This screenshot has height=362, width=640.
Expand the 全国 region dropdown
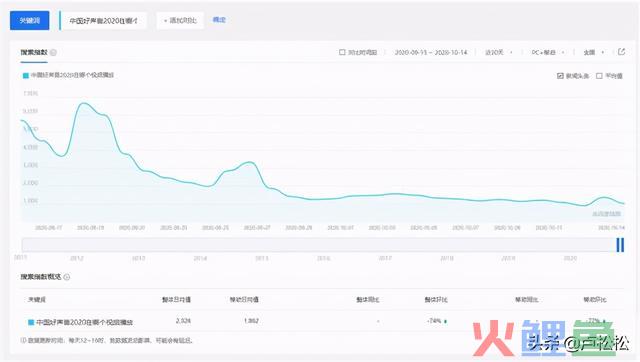[593, 52]
